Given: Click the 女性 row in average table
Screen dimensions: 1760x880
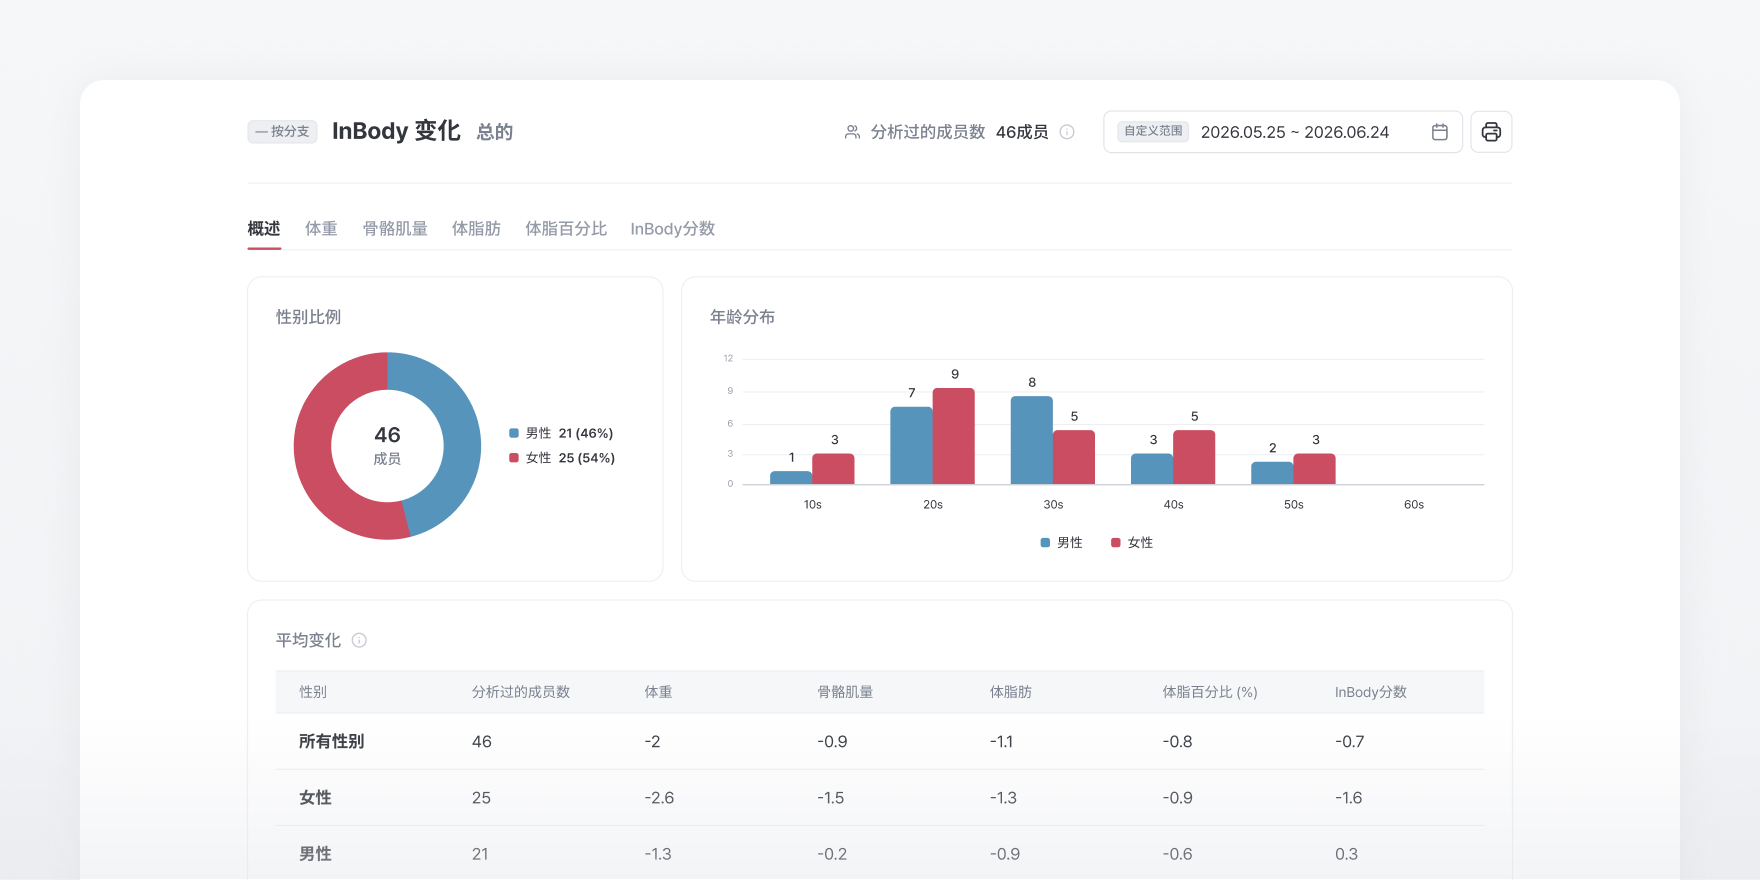Looking at the screenshot, I should 880,798.
